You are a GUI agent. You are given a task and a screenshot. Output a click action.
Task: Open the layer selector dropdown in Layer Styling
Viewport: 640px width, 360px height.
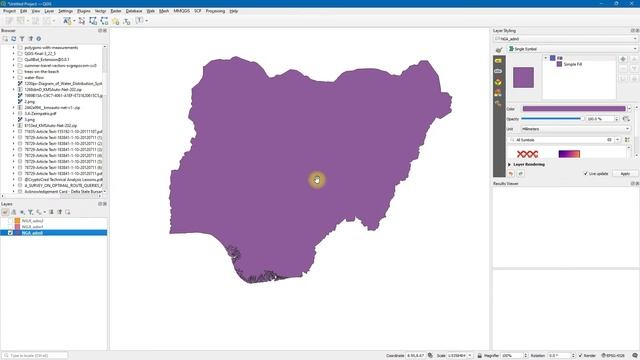[566, 39]
